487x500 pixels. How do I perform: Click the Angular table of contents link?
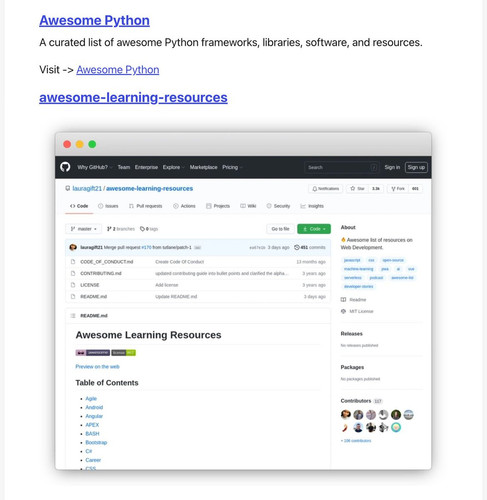(94, 416)
